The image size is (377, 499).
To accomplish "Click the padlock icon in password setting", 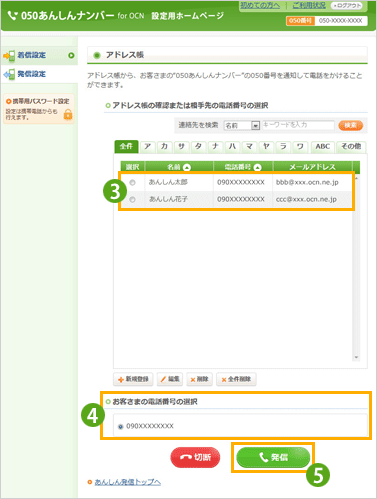I will click(x=68, y=114).
